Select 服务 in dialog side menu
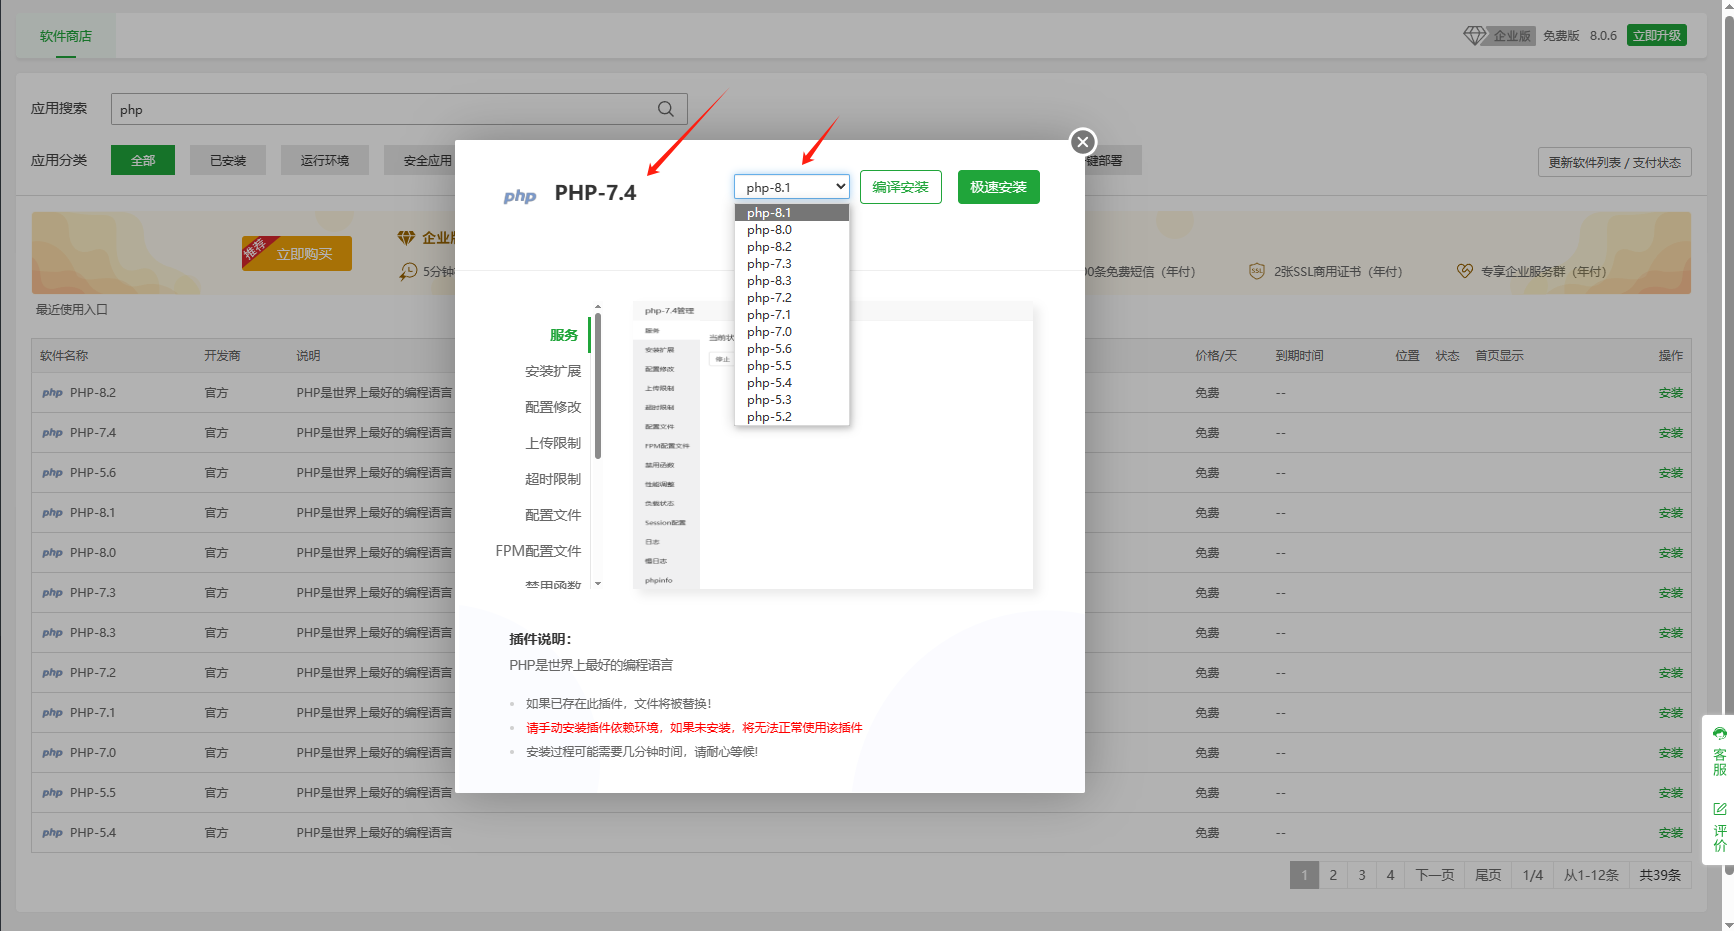The width and height of the screenshot is (1734, 931). 564,335
